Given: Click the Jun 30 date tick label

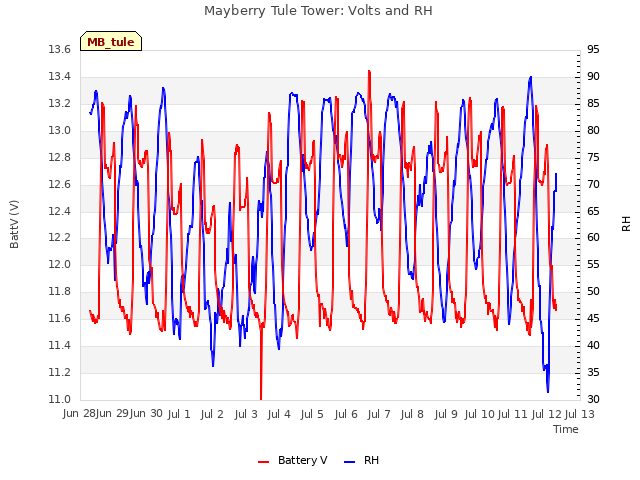Looking at the screenshot, I should pyautogui.click(x=146, y=414).
